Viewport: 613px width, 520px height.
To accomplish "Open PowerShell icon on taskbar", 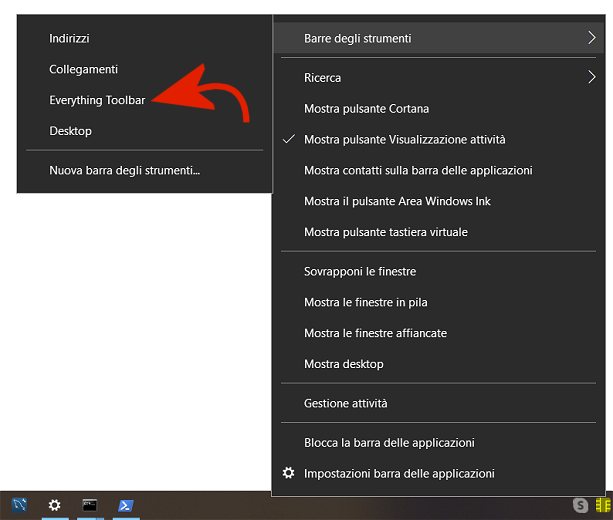I will 126,505.
